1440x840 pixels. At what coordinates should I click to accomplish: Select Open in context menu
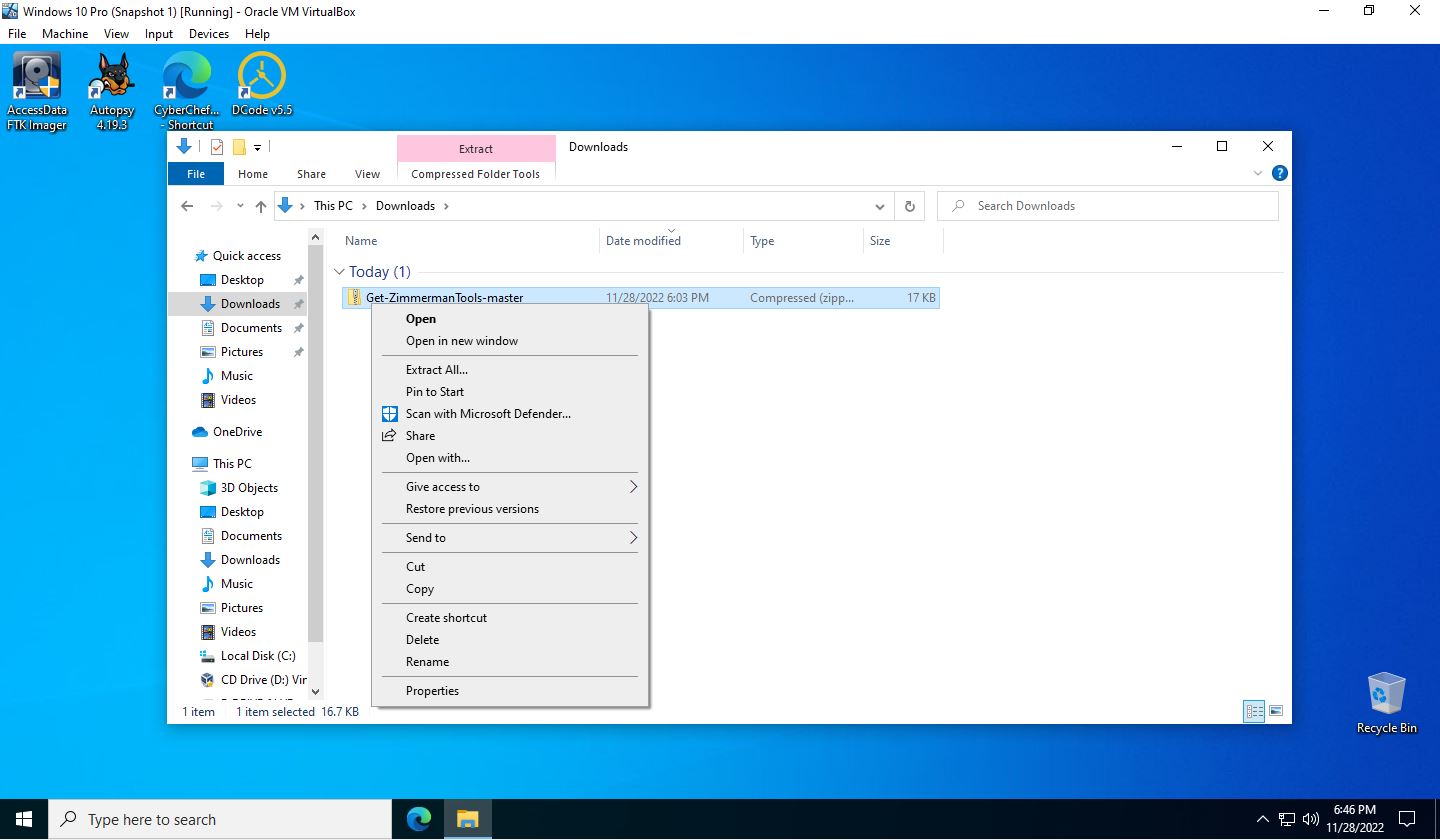click(509, 319)
